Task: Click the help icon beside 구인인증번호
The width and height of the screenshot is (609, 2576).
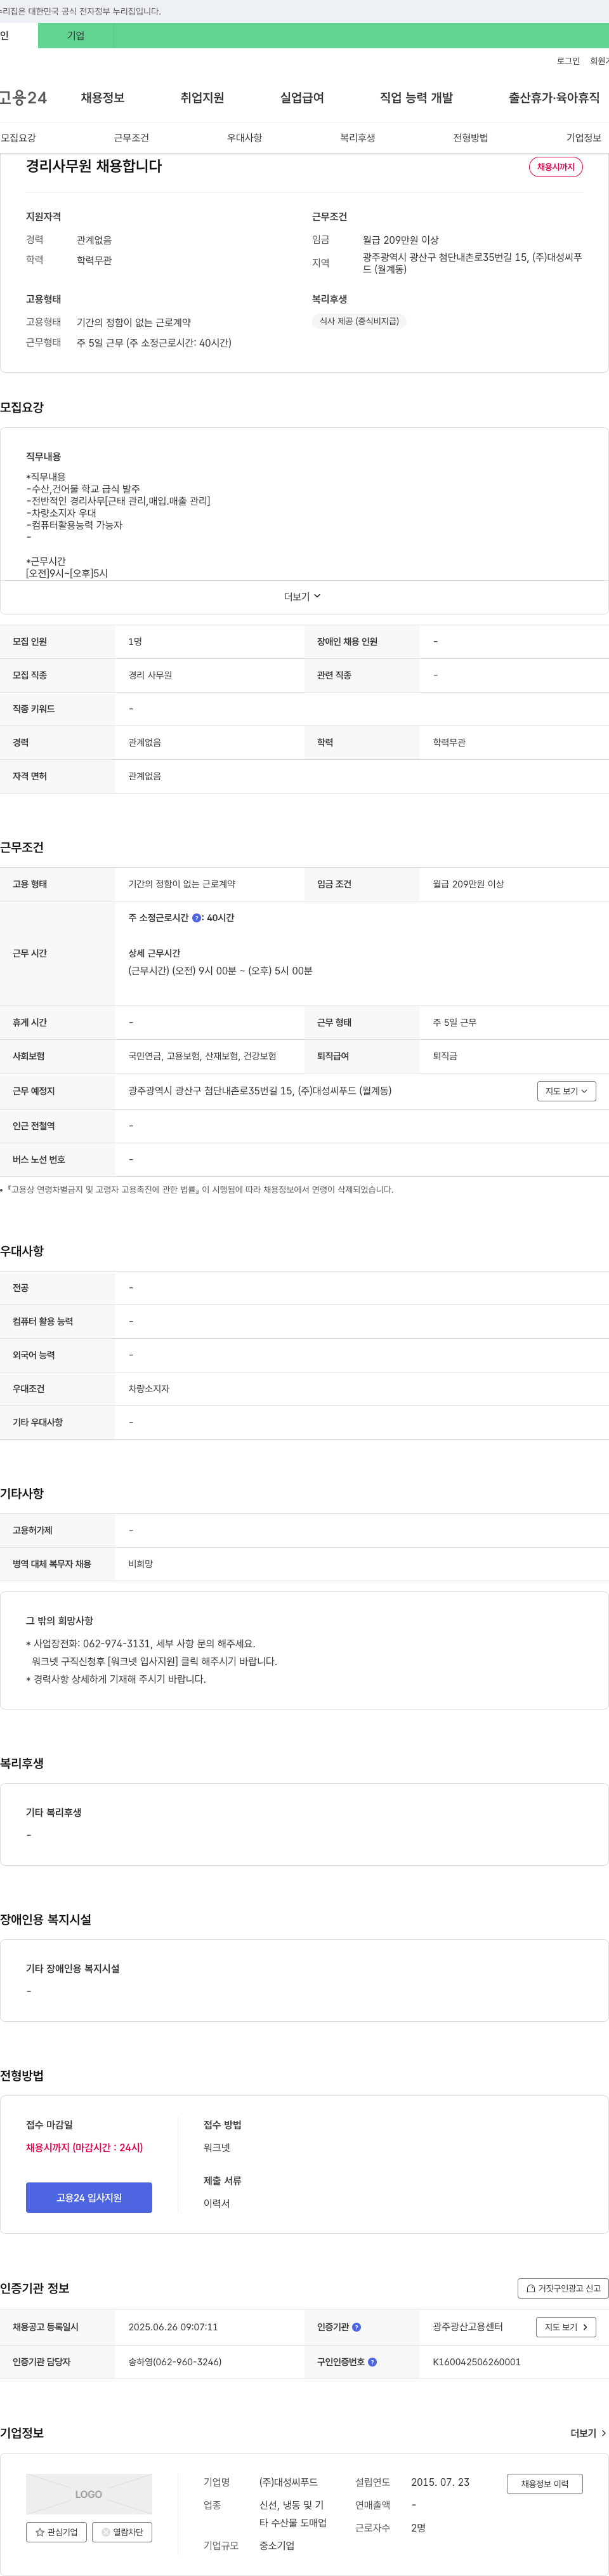Action: pos(372,2362)
